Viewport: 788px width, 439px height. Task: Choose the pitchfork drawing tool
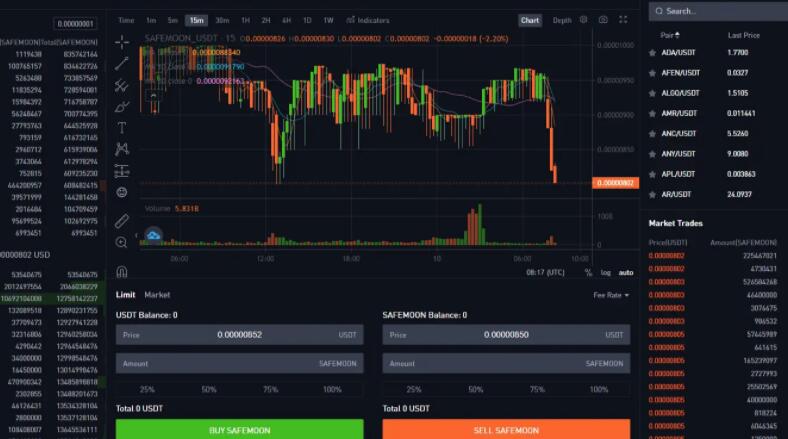point(122,85)
